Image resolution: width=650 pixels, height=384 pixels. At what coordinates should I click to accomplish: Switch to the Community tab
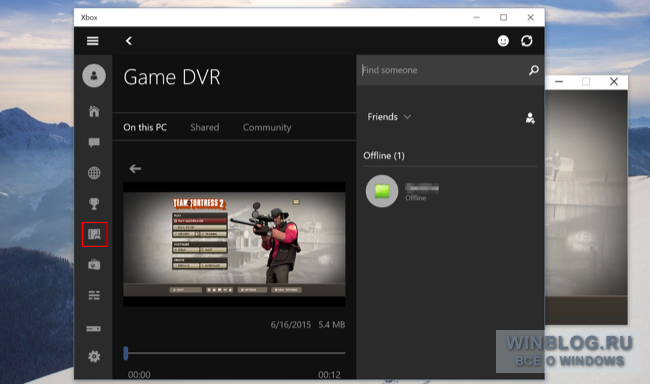click(x=267, y=127)
